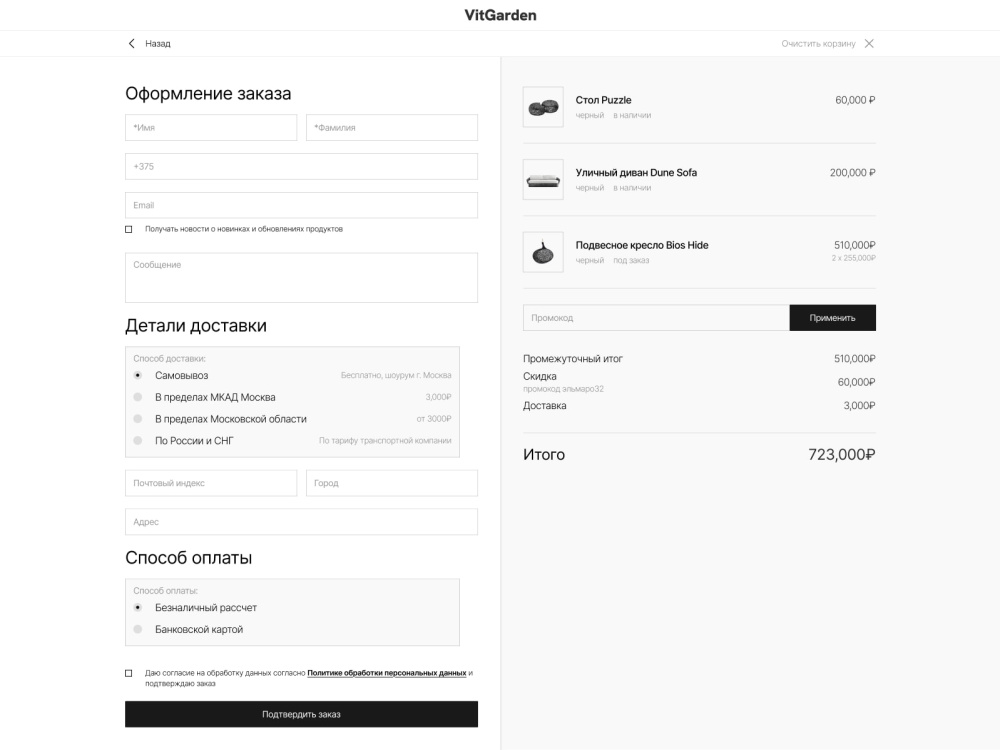Click the 200,000 ₽ sofa price

(853, 173)
